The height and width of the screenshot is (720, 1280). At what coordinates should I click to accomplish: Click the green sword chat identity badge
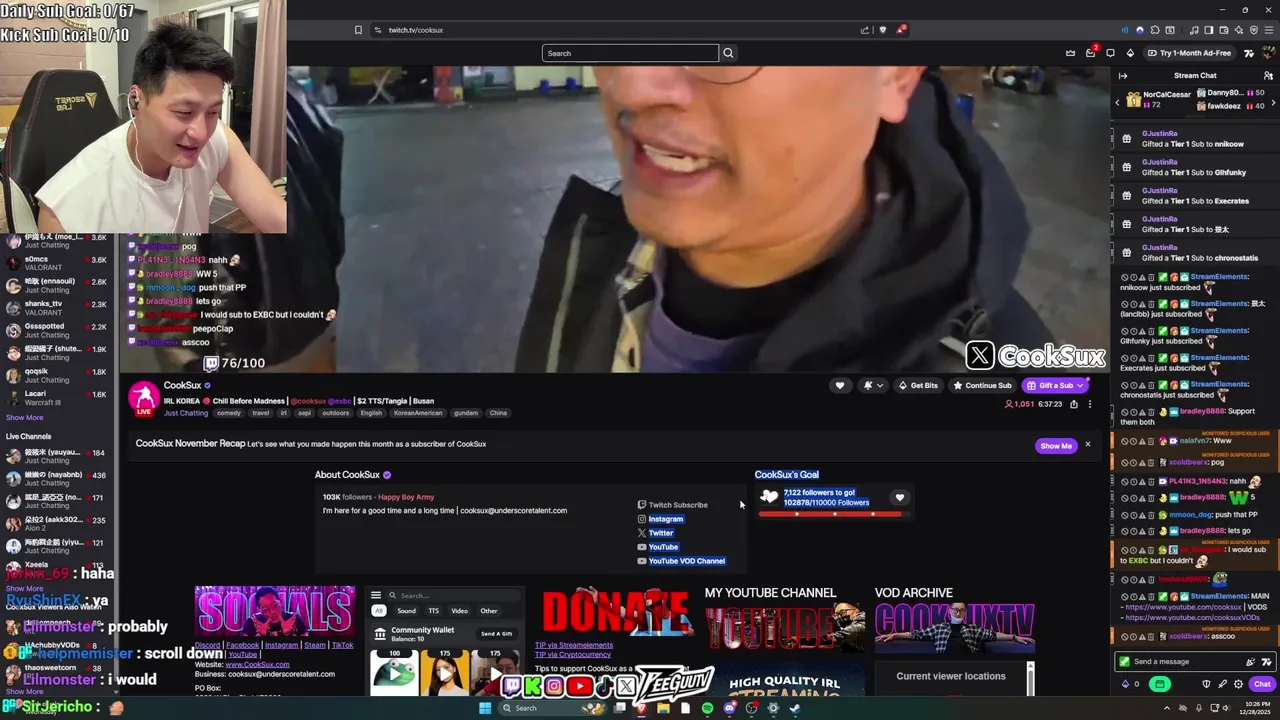1124,662
